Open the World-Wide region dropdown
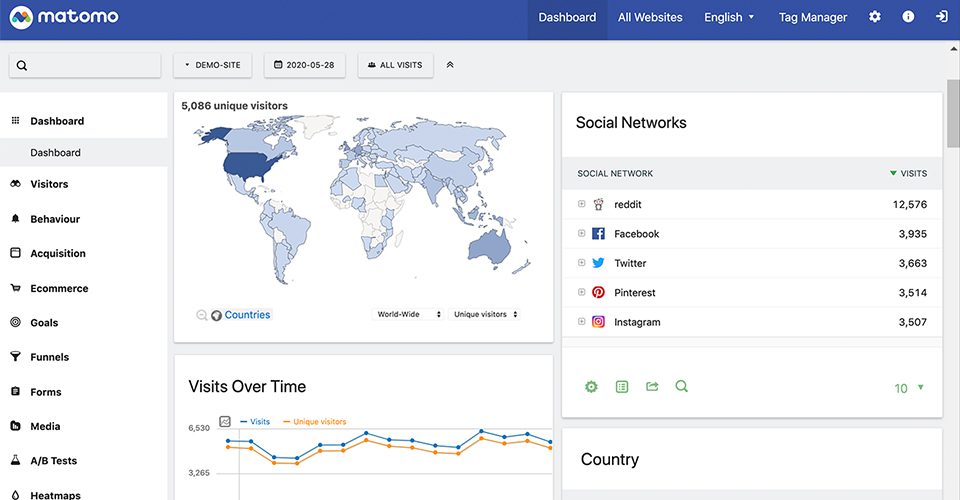Viewport: 960px width, 500px height. coord(408,314)
